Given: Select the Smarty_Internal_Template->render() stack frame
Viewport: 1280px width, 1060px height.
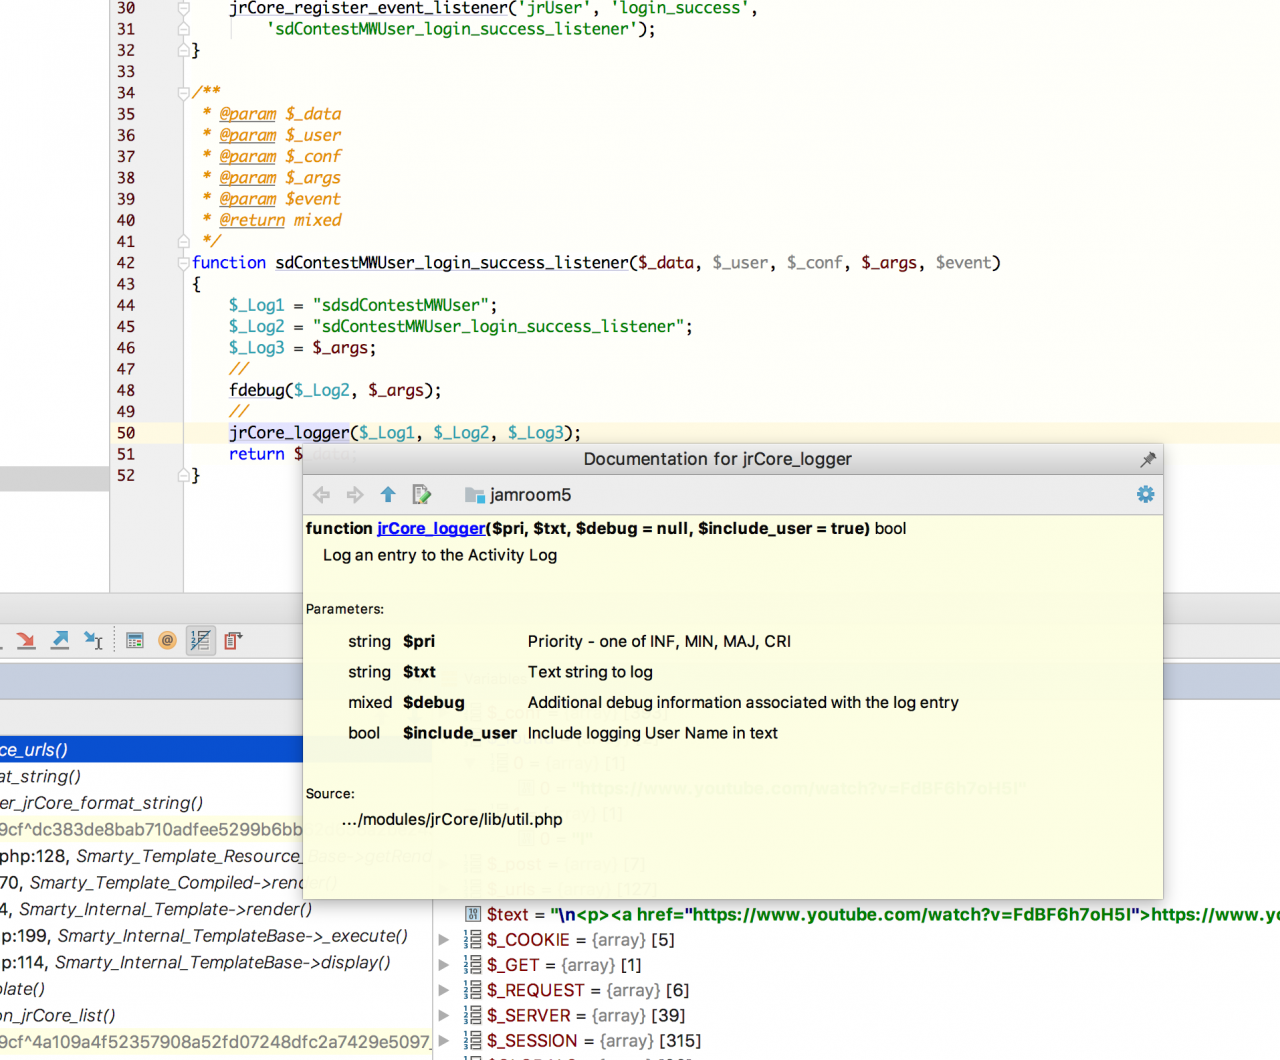Looking at the screenshot, I should [165, 910].
